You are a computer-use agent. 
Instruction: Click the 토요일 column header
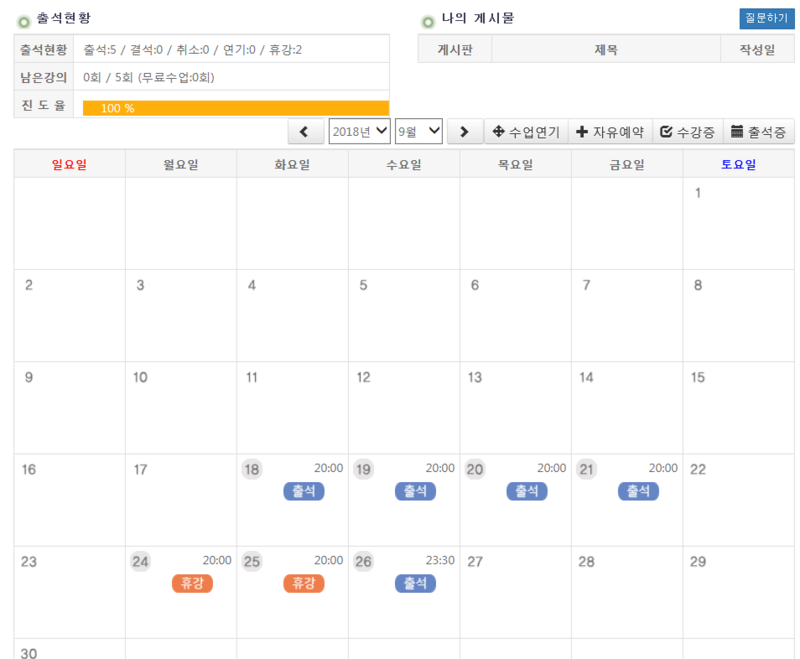point(739,164)
